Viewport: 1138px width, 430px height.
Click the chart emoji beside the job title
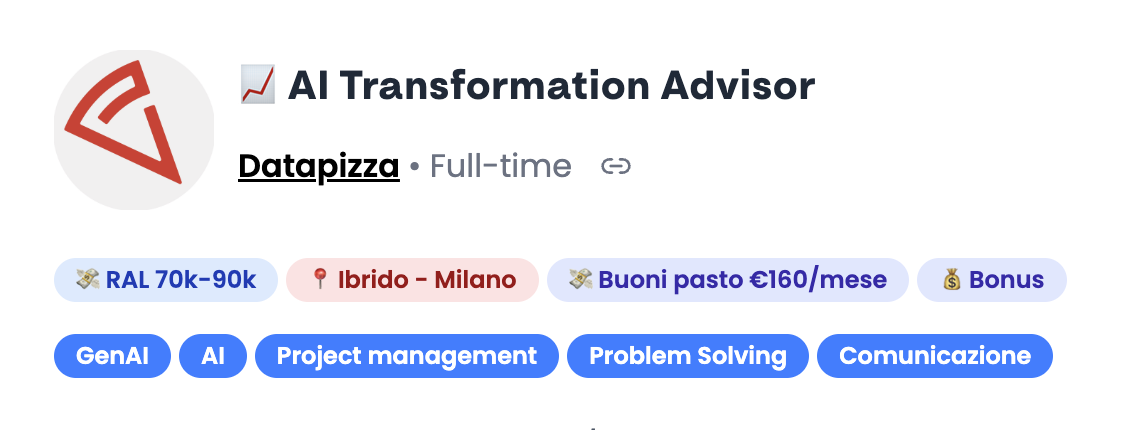258,85
